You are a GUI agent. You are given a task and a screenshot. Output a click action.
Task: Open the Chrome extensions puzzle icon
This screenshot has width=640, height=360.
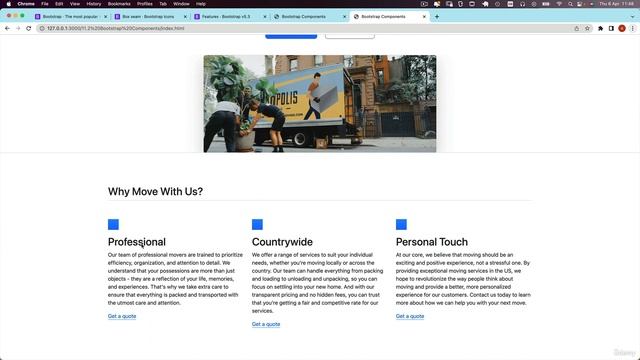[x=600, y=28]
